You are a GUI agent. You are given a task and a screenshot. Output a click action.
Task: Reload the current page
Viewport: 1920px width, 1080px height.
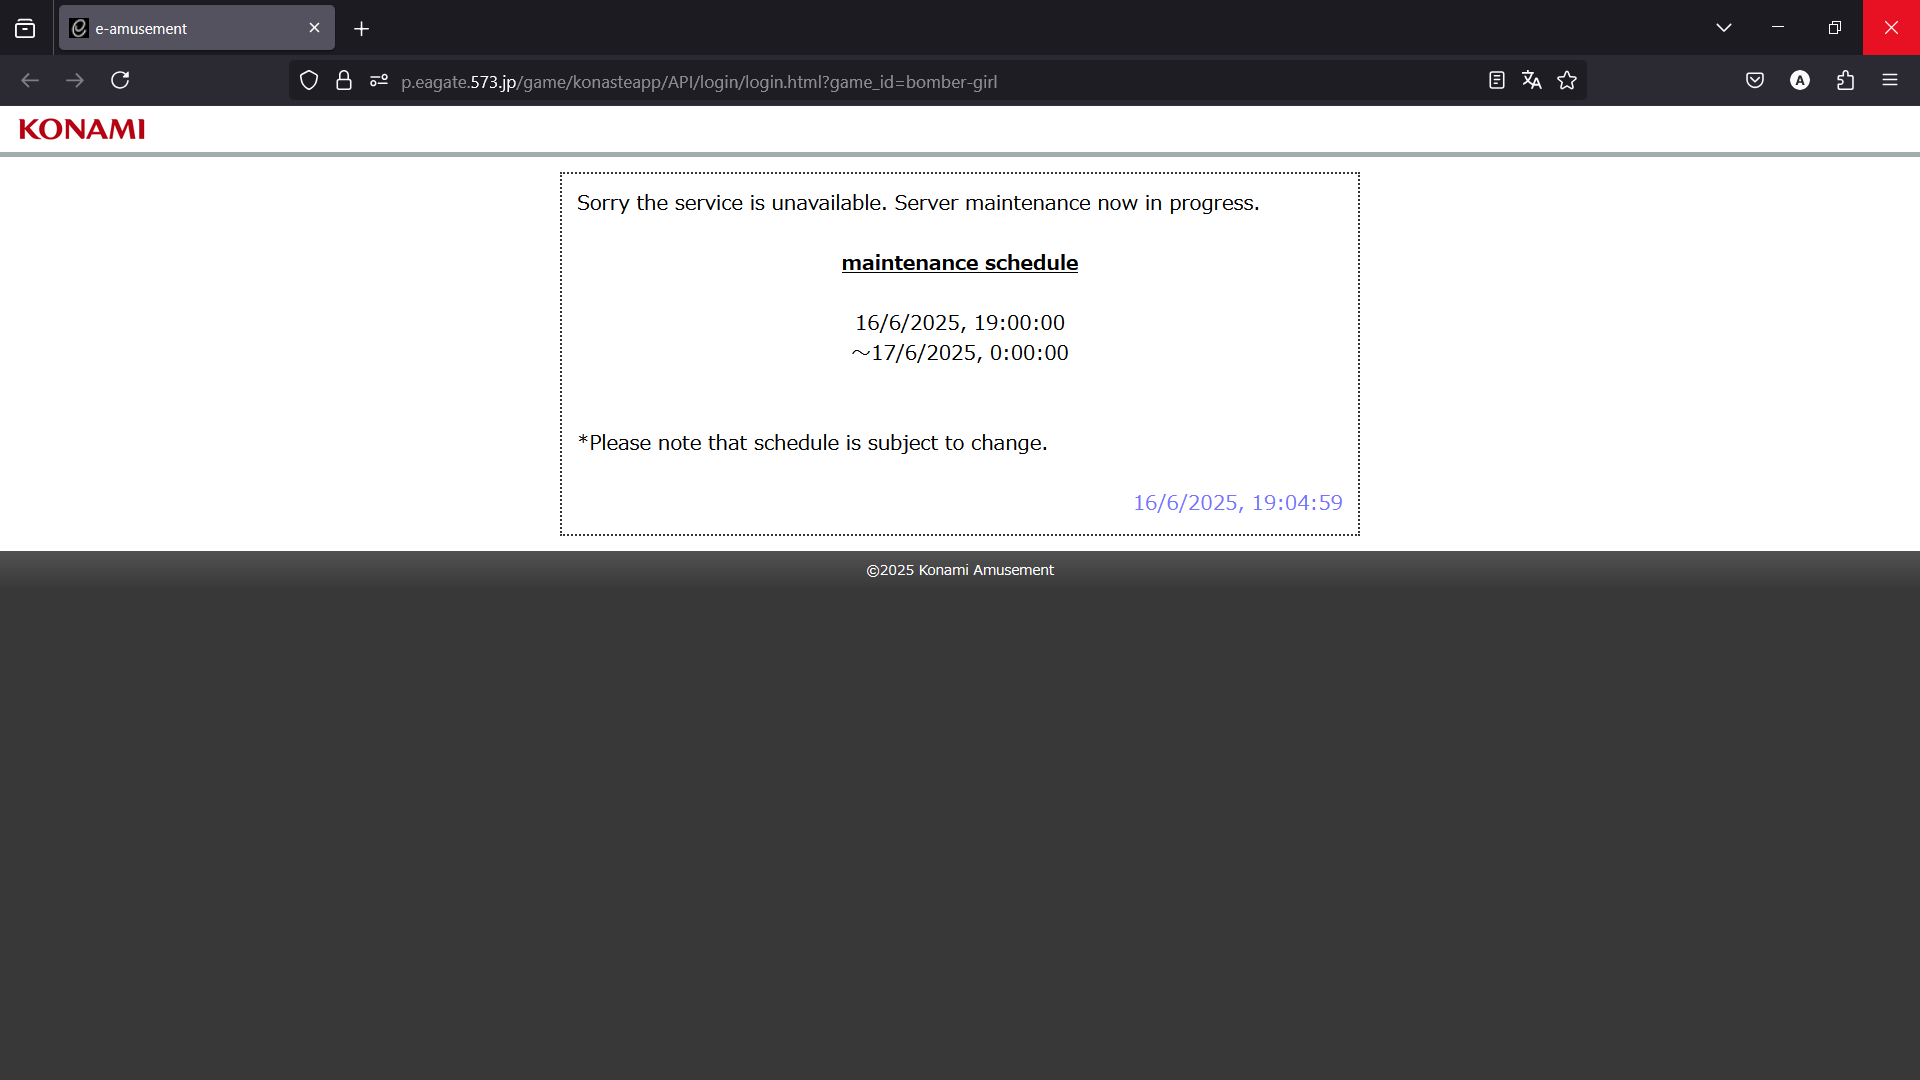coord(120,80)
